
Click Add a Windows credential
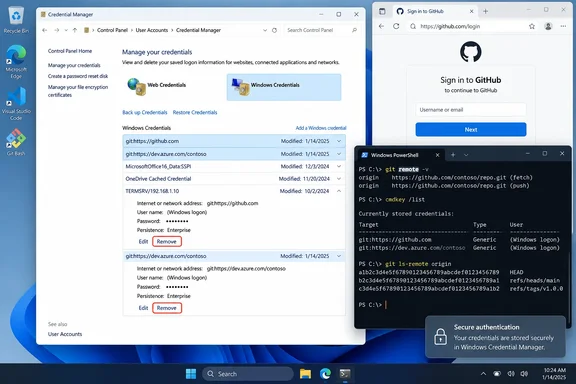pos(321,128)
